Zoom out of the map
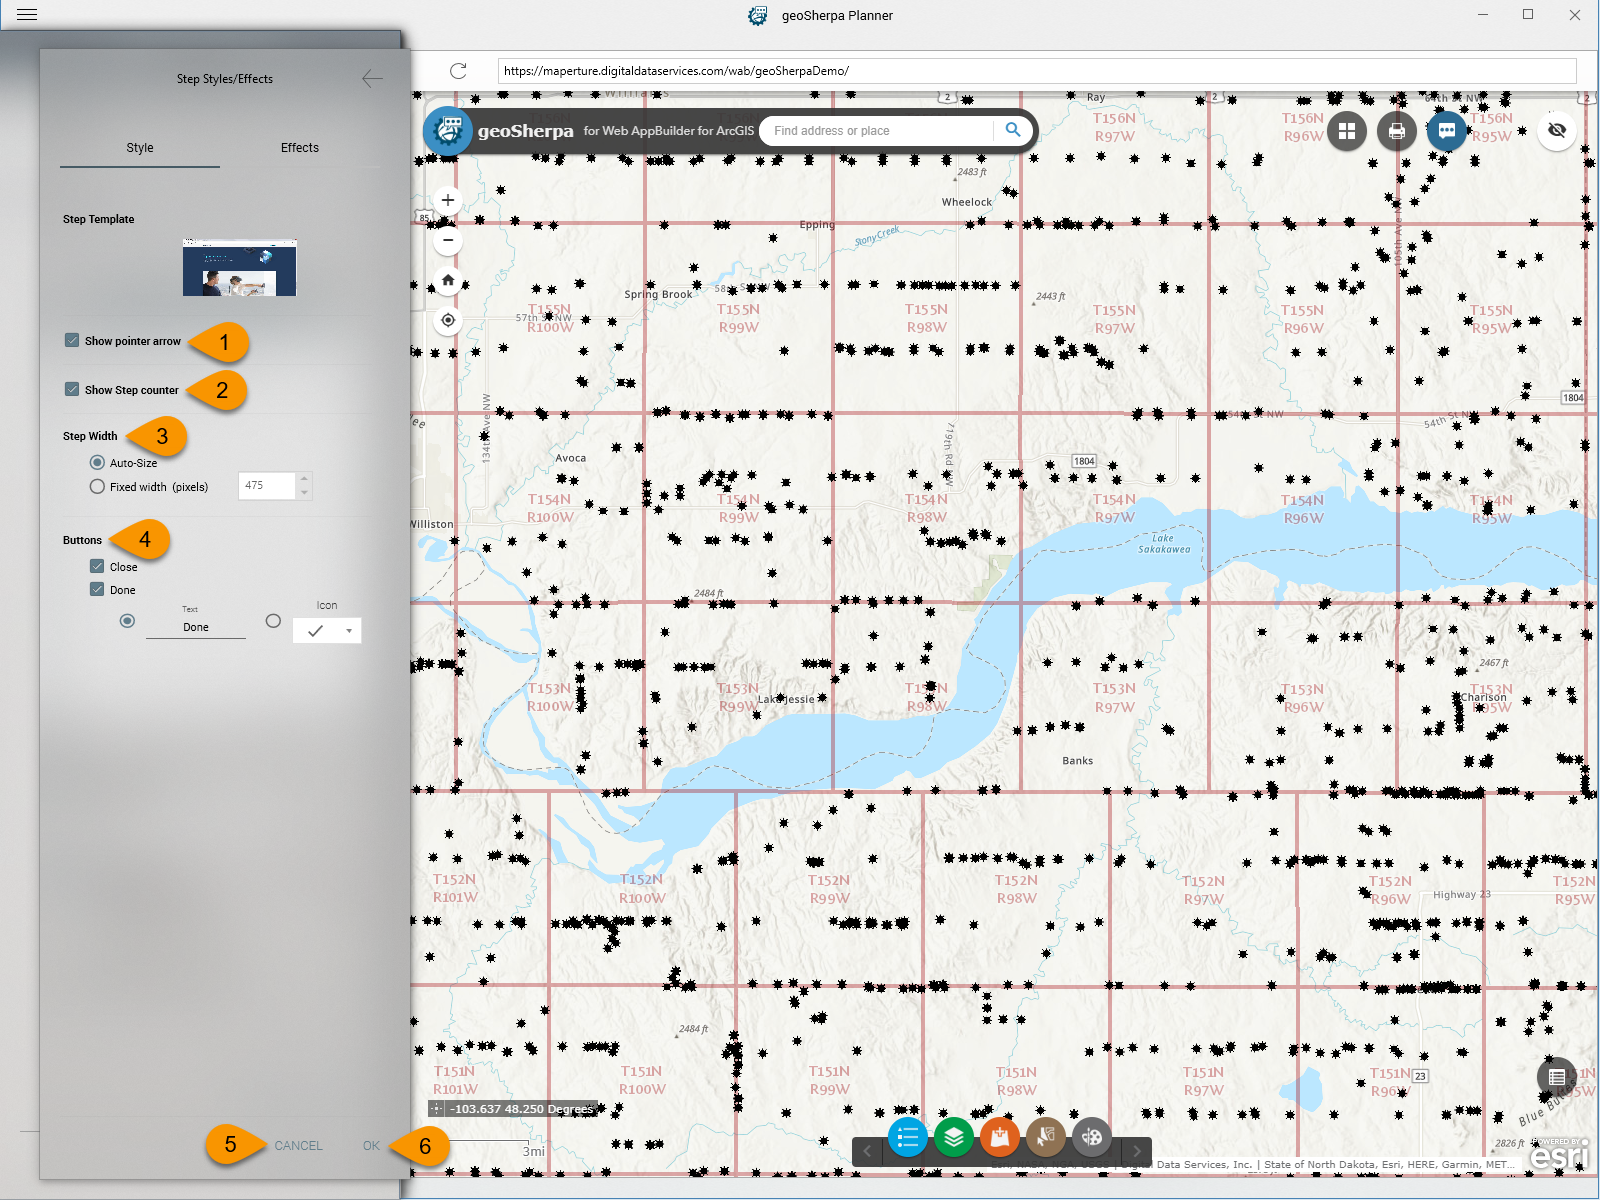The height and width of the screenshot is (1200, 1600). (448, 240)
